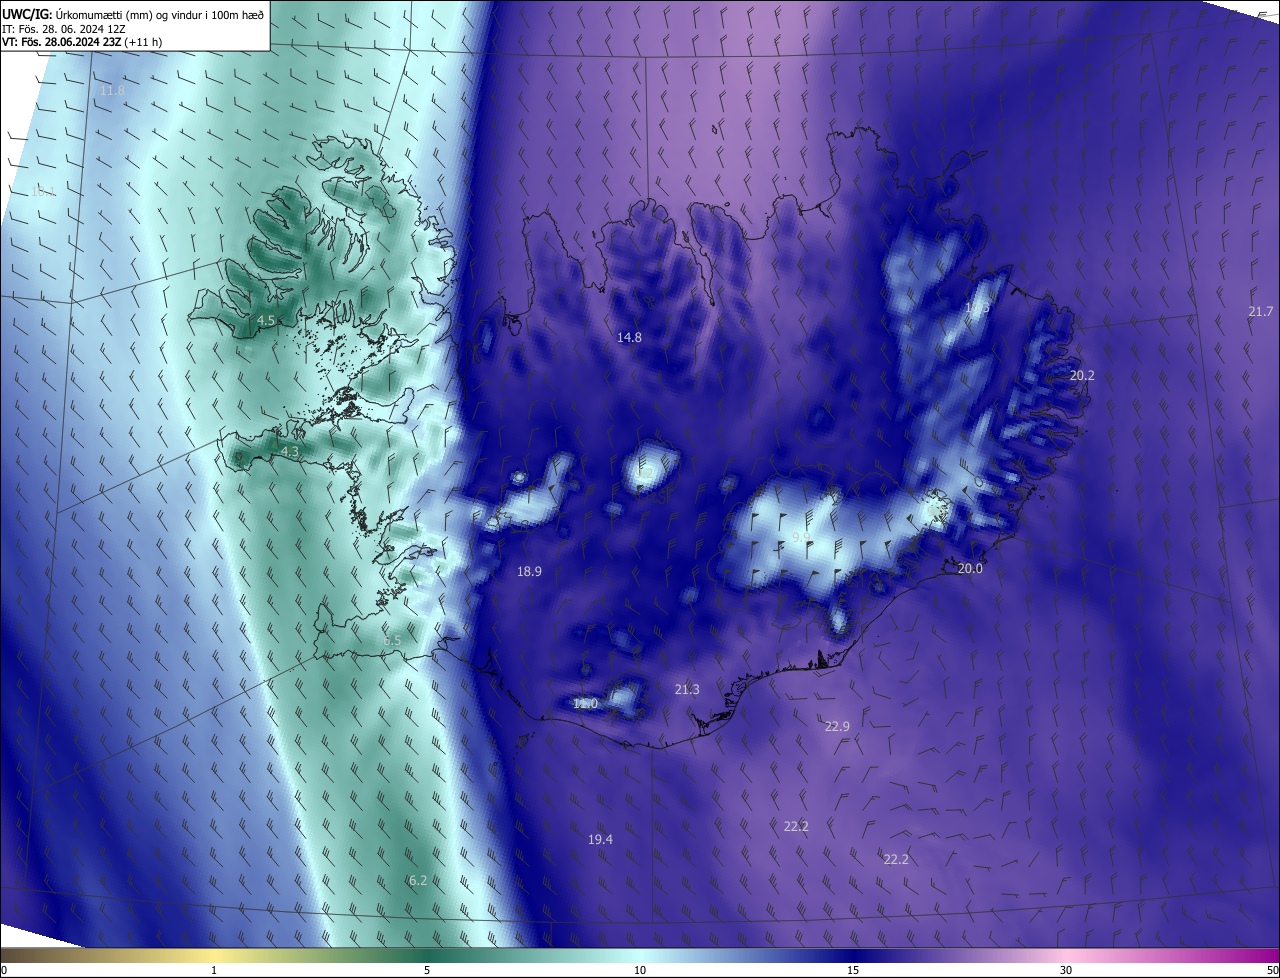The image size is (1280, 978).
Task: Click the 11.0 value on the map
Action: [585, 704]
